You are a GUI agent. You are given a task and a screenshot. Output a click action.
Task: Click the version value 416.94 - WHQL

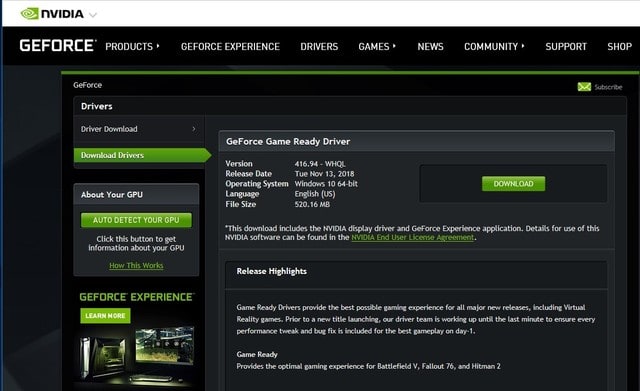coord(320,164)
